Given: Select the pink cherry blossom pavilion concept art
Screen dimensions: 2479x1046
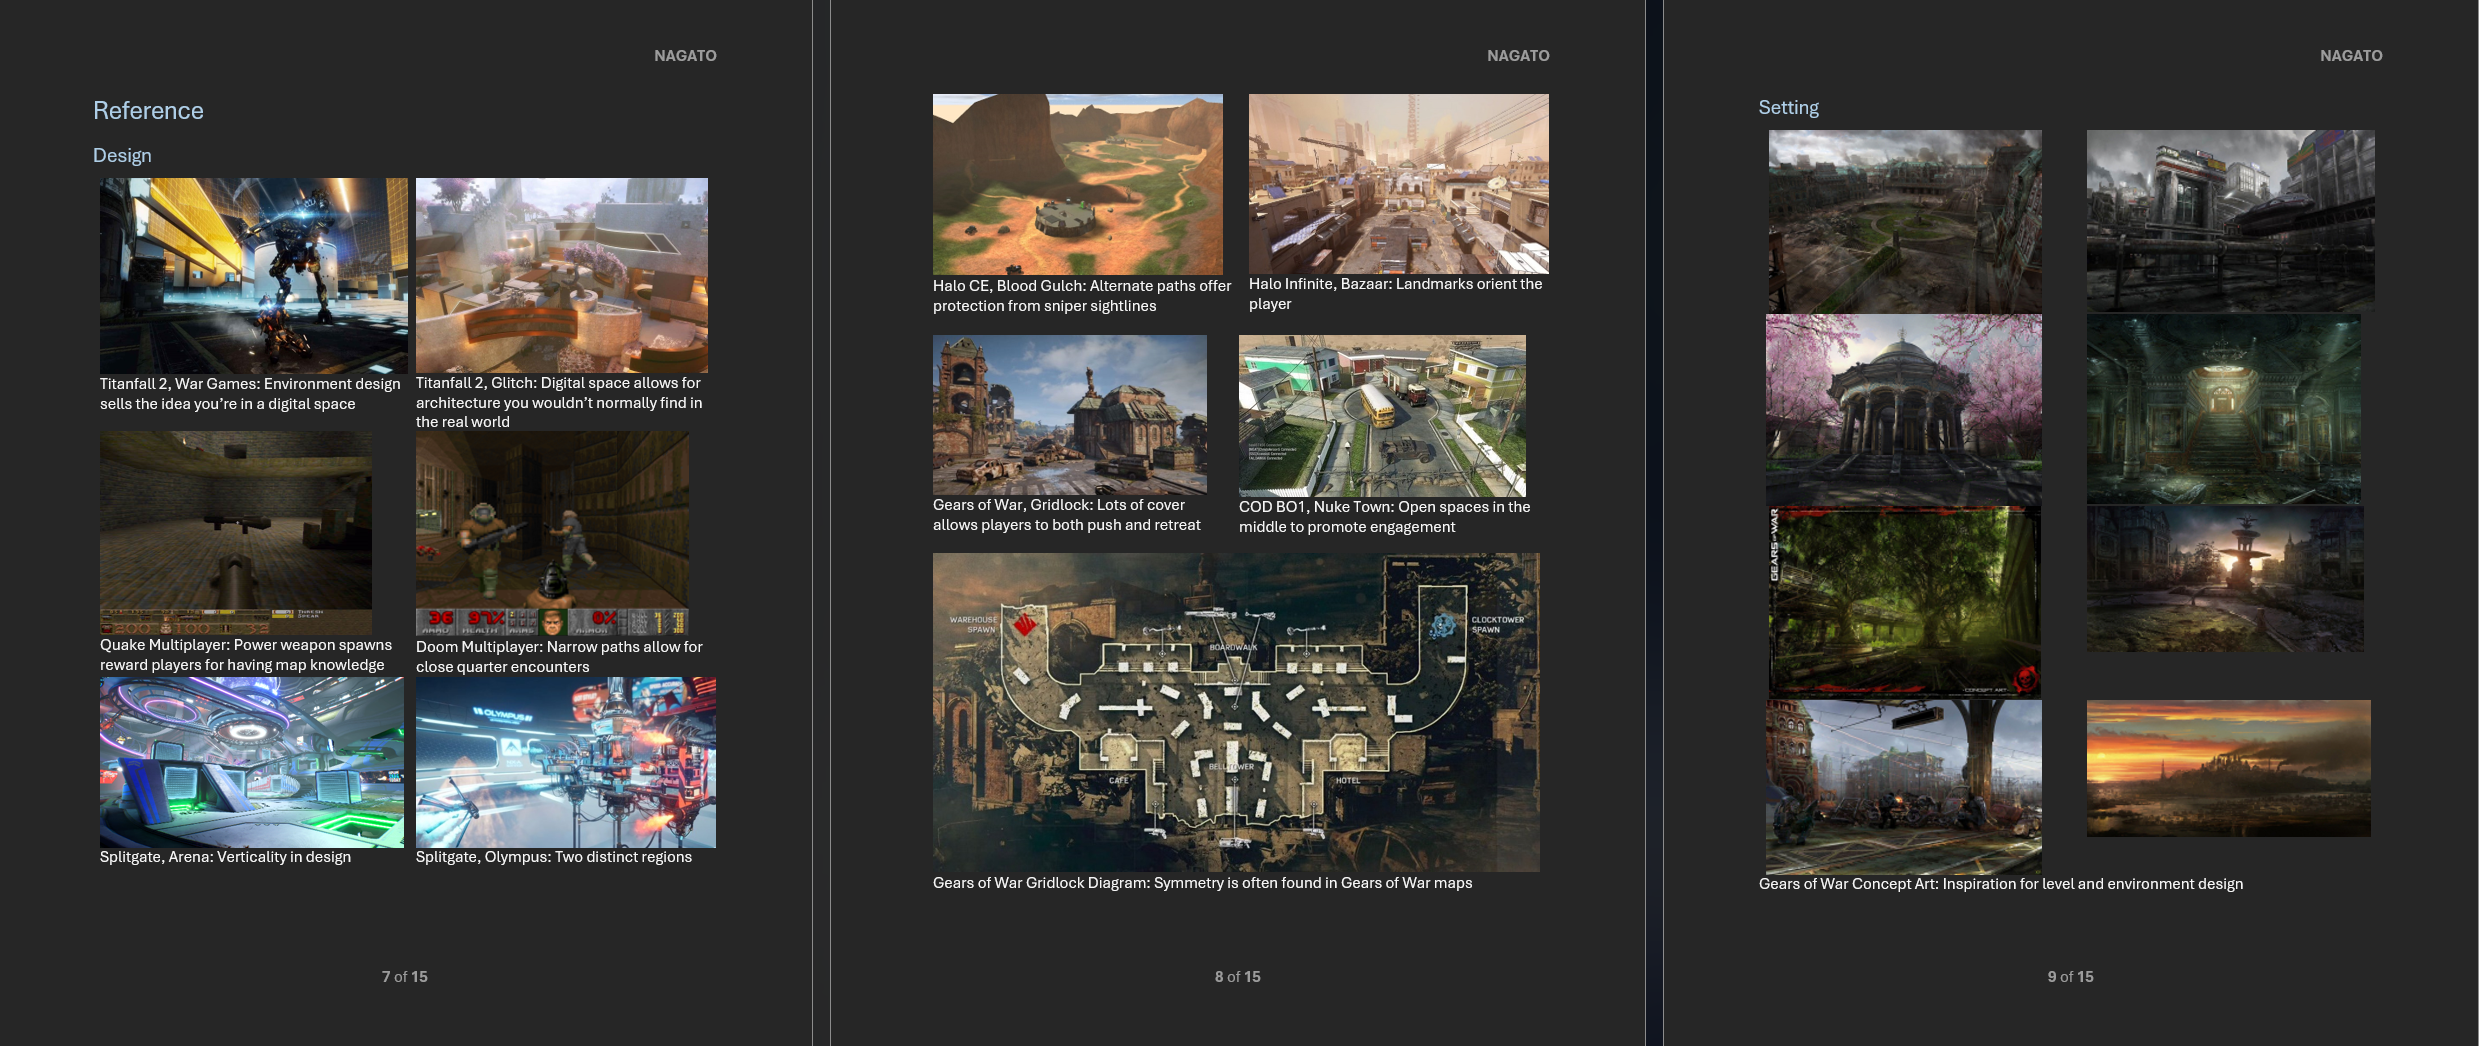Looking at the screenshot, I should [1903, 409].
